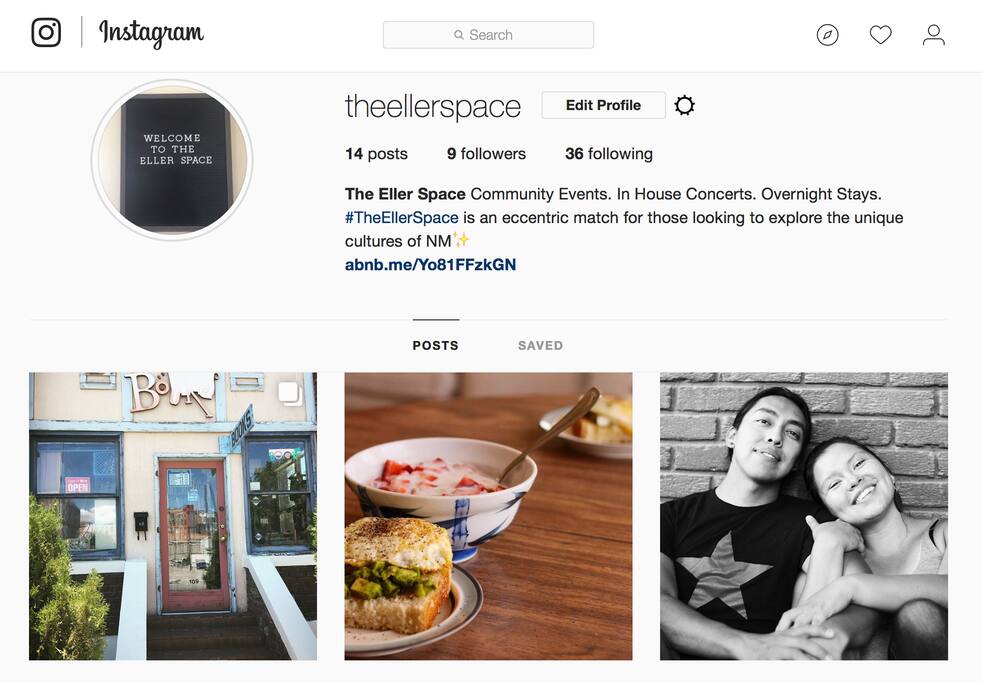Switch to the SAVED tab
The width and height of the screenshot is (982, 683).
(540, 345)
